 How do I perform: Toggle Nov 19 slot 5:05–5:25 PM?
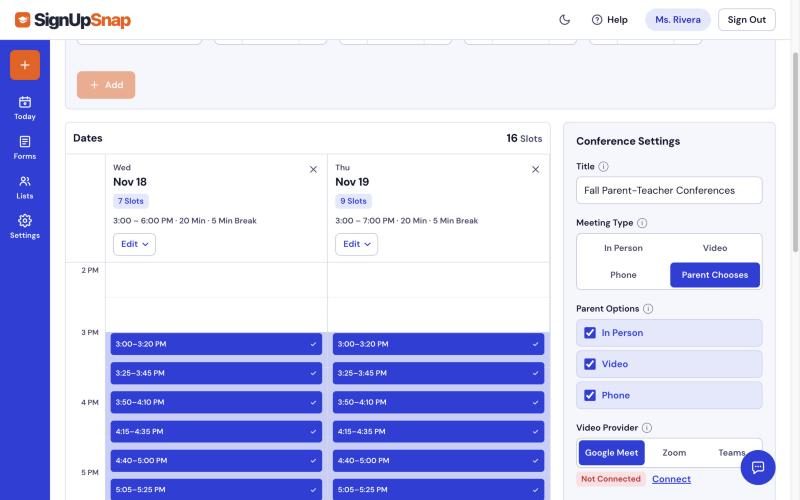click(438, 489)
